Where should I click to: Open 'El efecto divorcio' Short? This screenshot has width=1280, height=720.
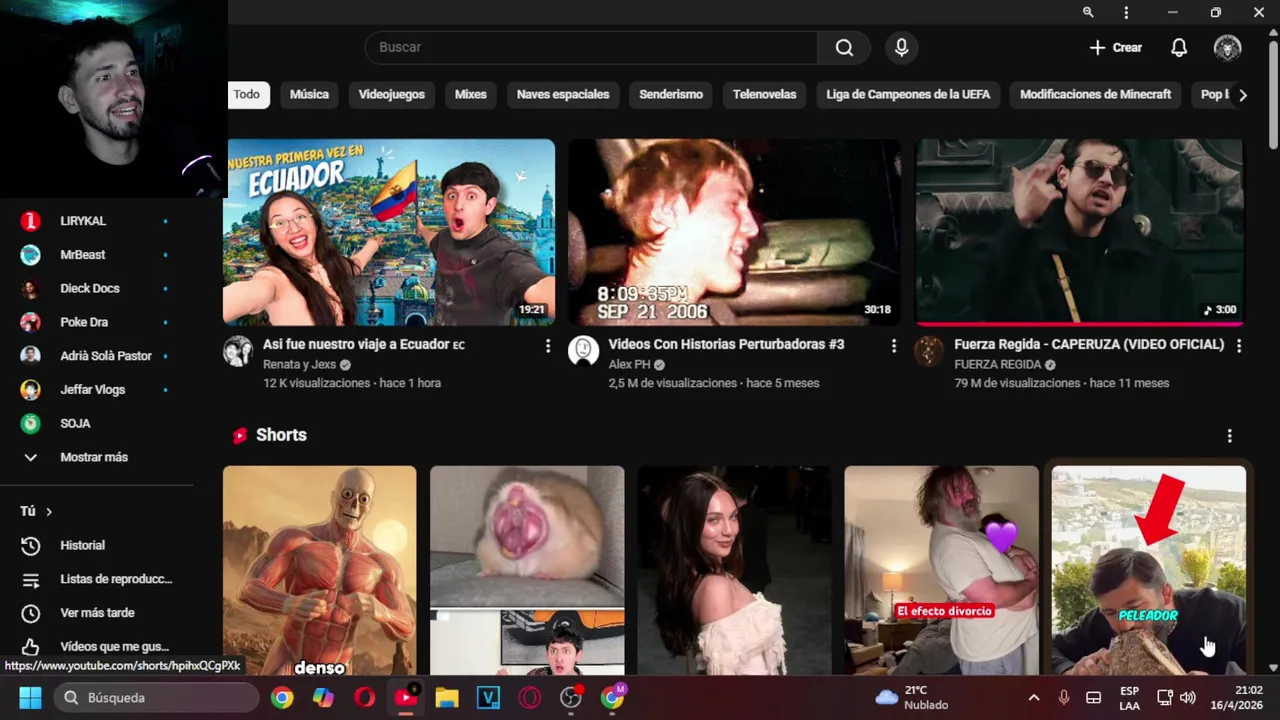[x=941, y=570]
